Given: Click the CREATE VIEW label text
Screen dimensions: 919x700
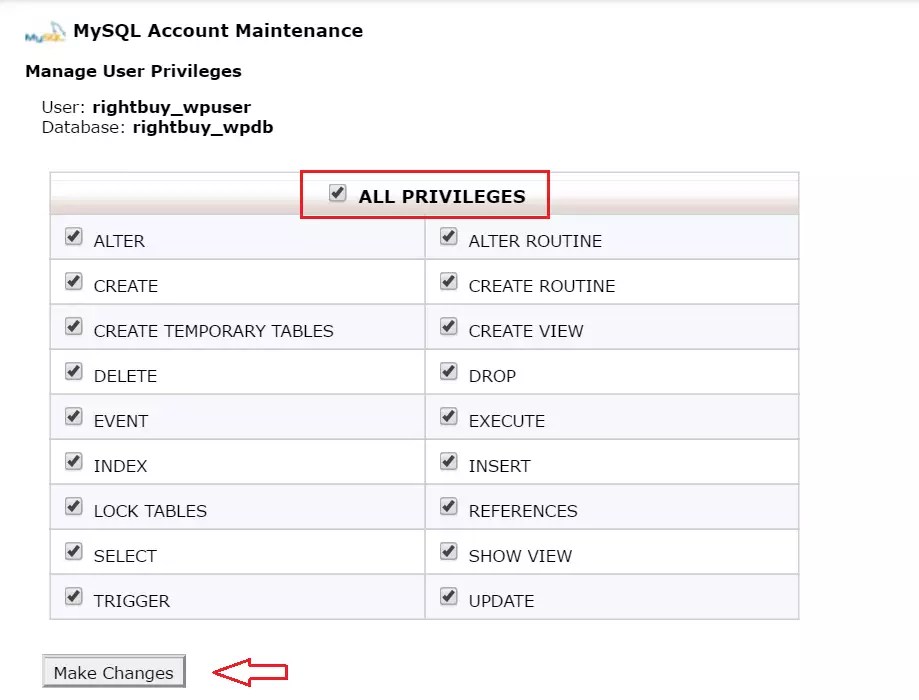Looking at the screenshot, I should click(526, 331).
